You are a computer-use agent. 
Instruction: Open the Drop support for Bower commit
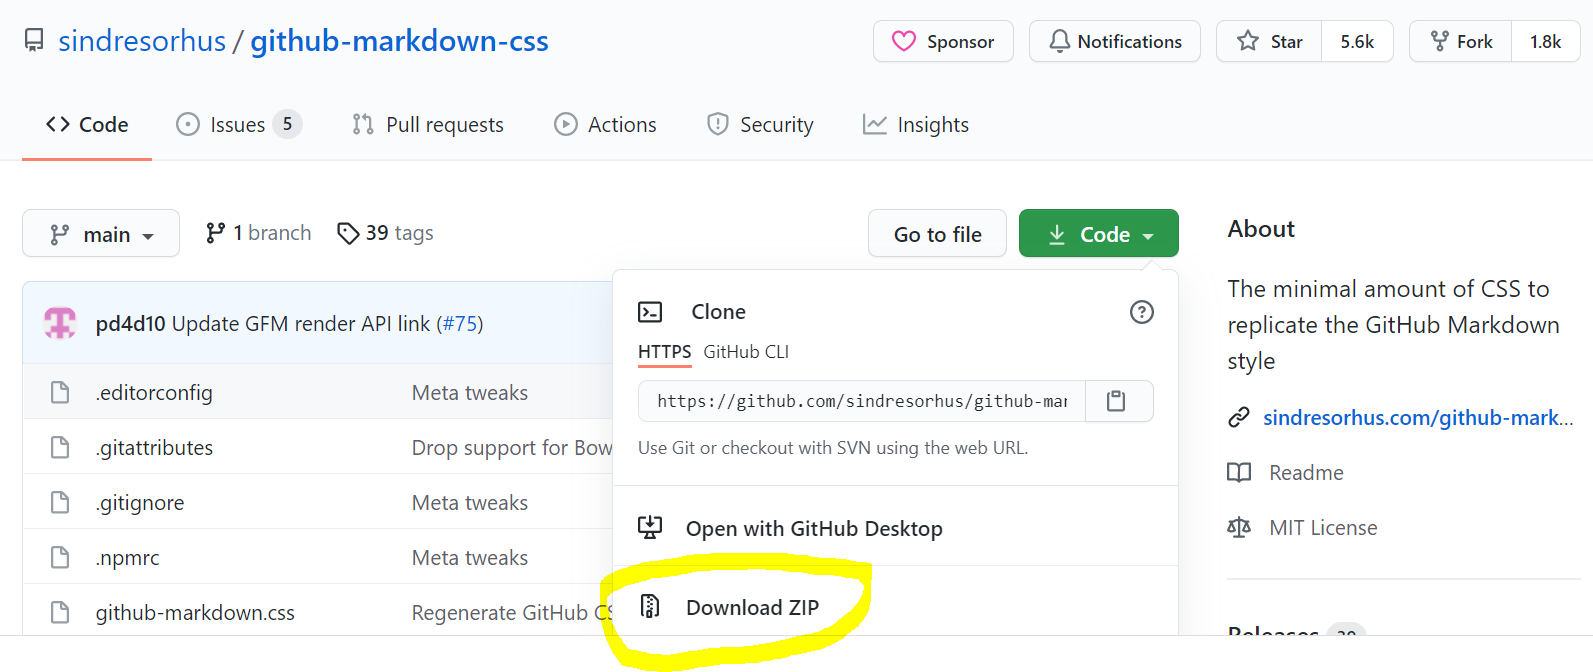coord(512,448)
